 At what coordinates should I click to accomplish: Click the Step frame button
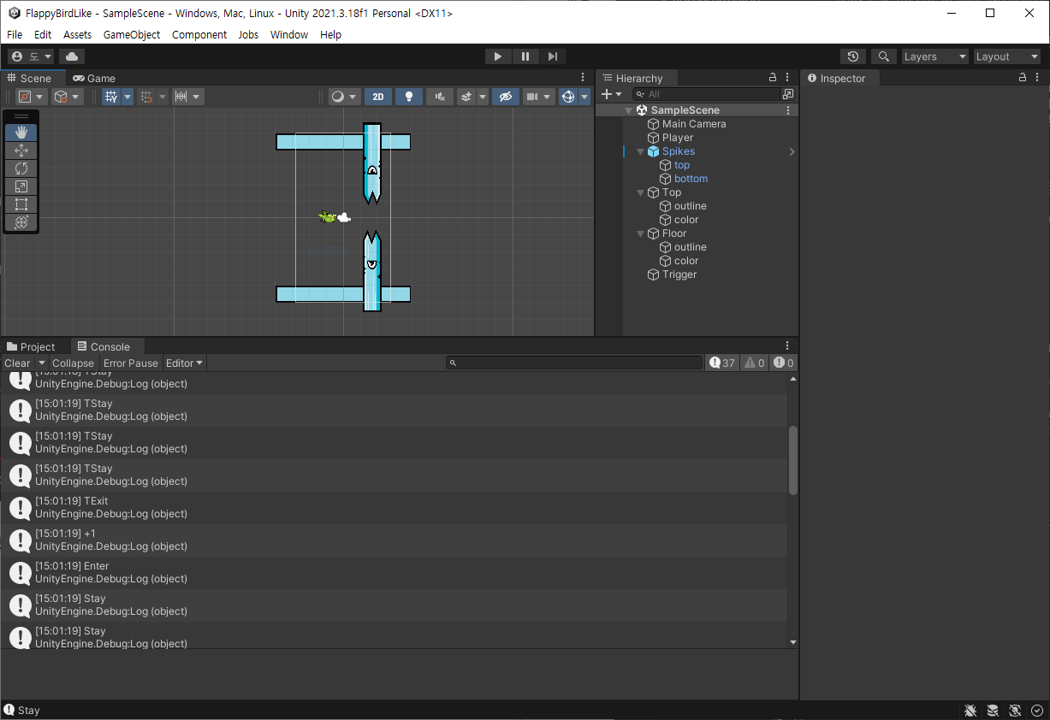[x=552, y=56]
